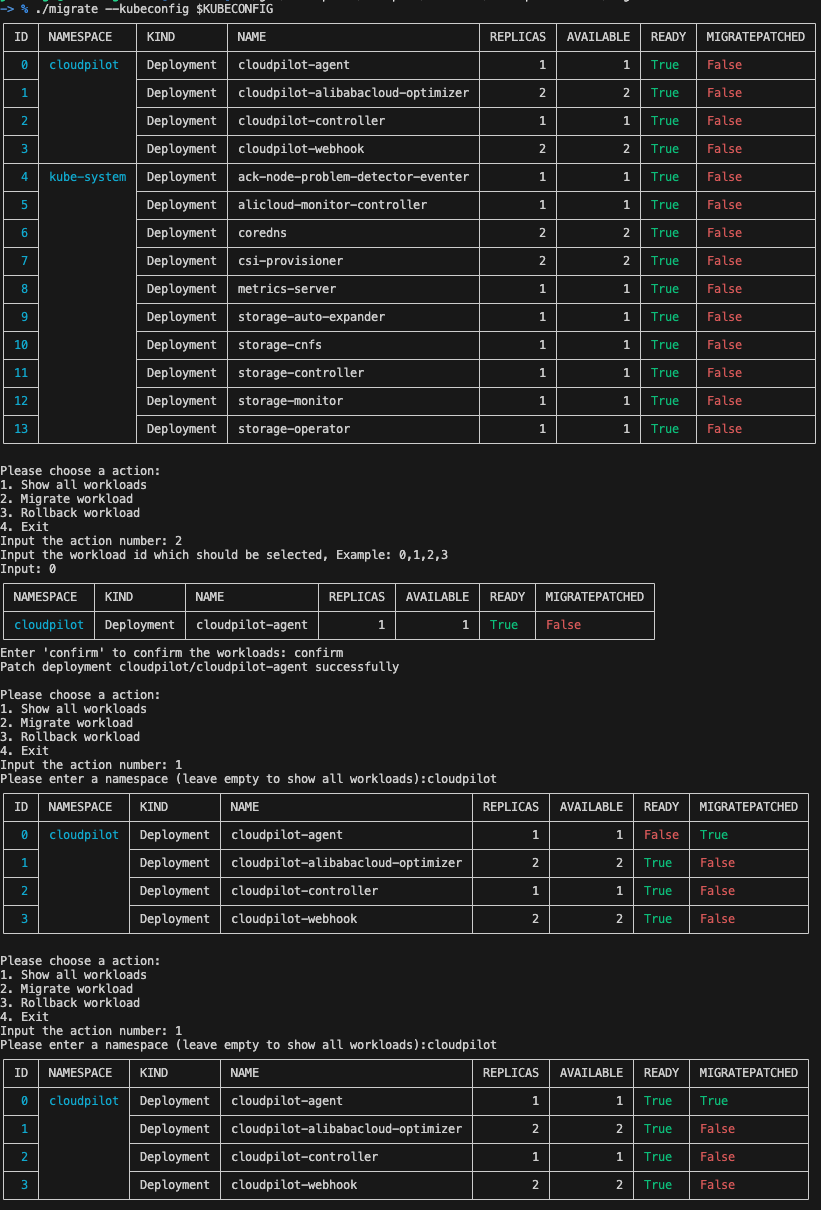Click the red False value in a READY column
The width and height of the screenshot is (821, 1210).
(661, 835)
